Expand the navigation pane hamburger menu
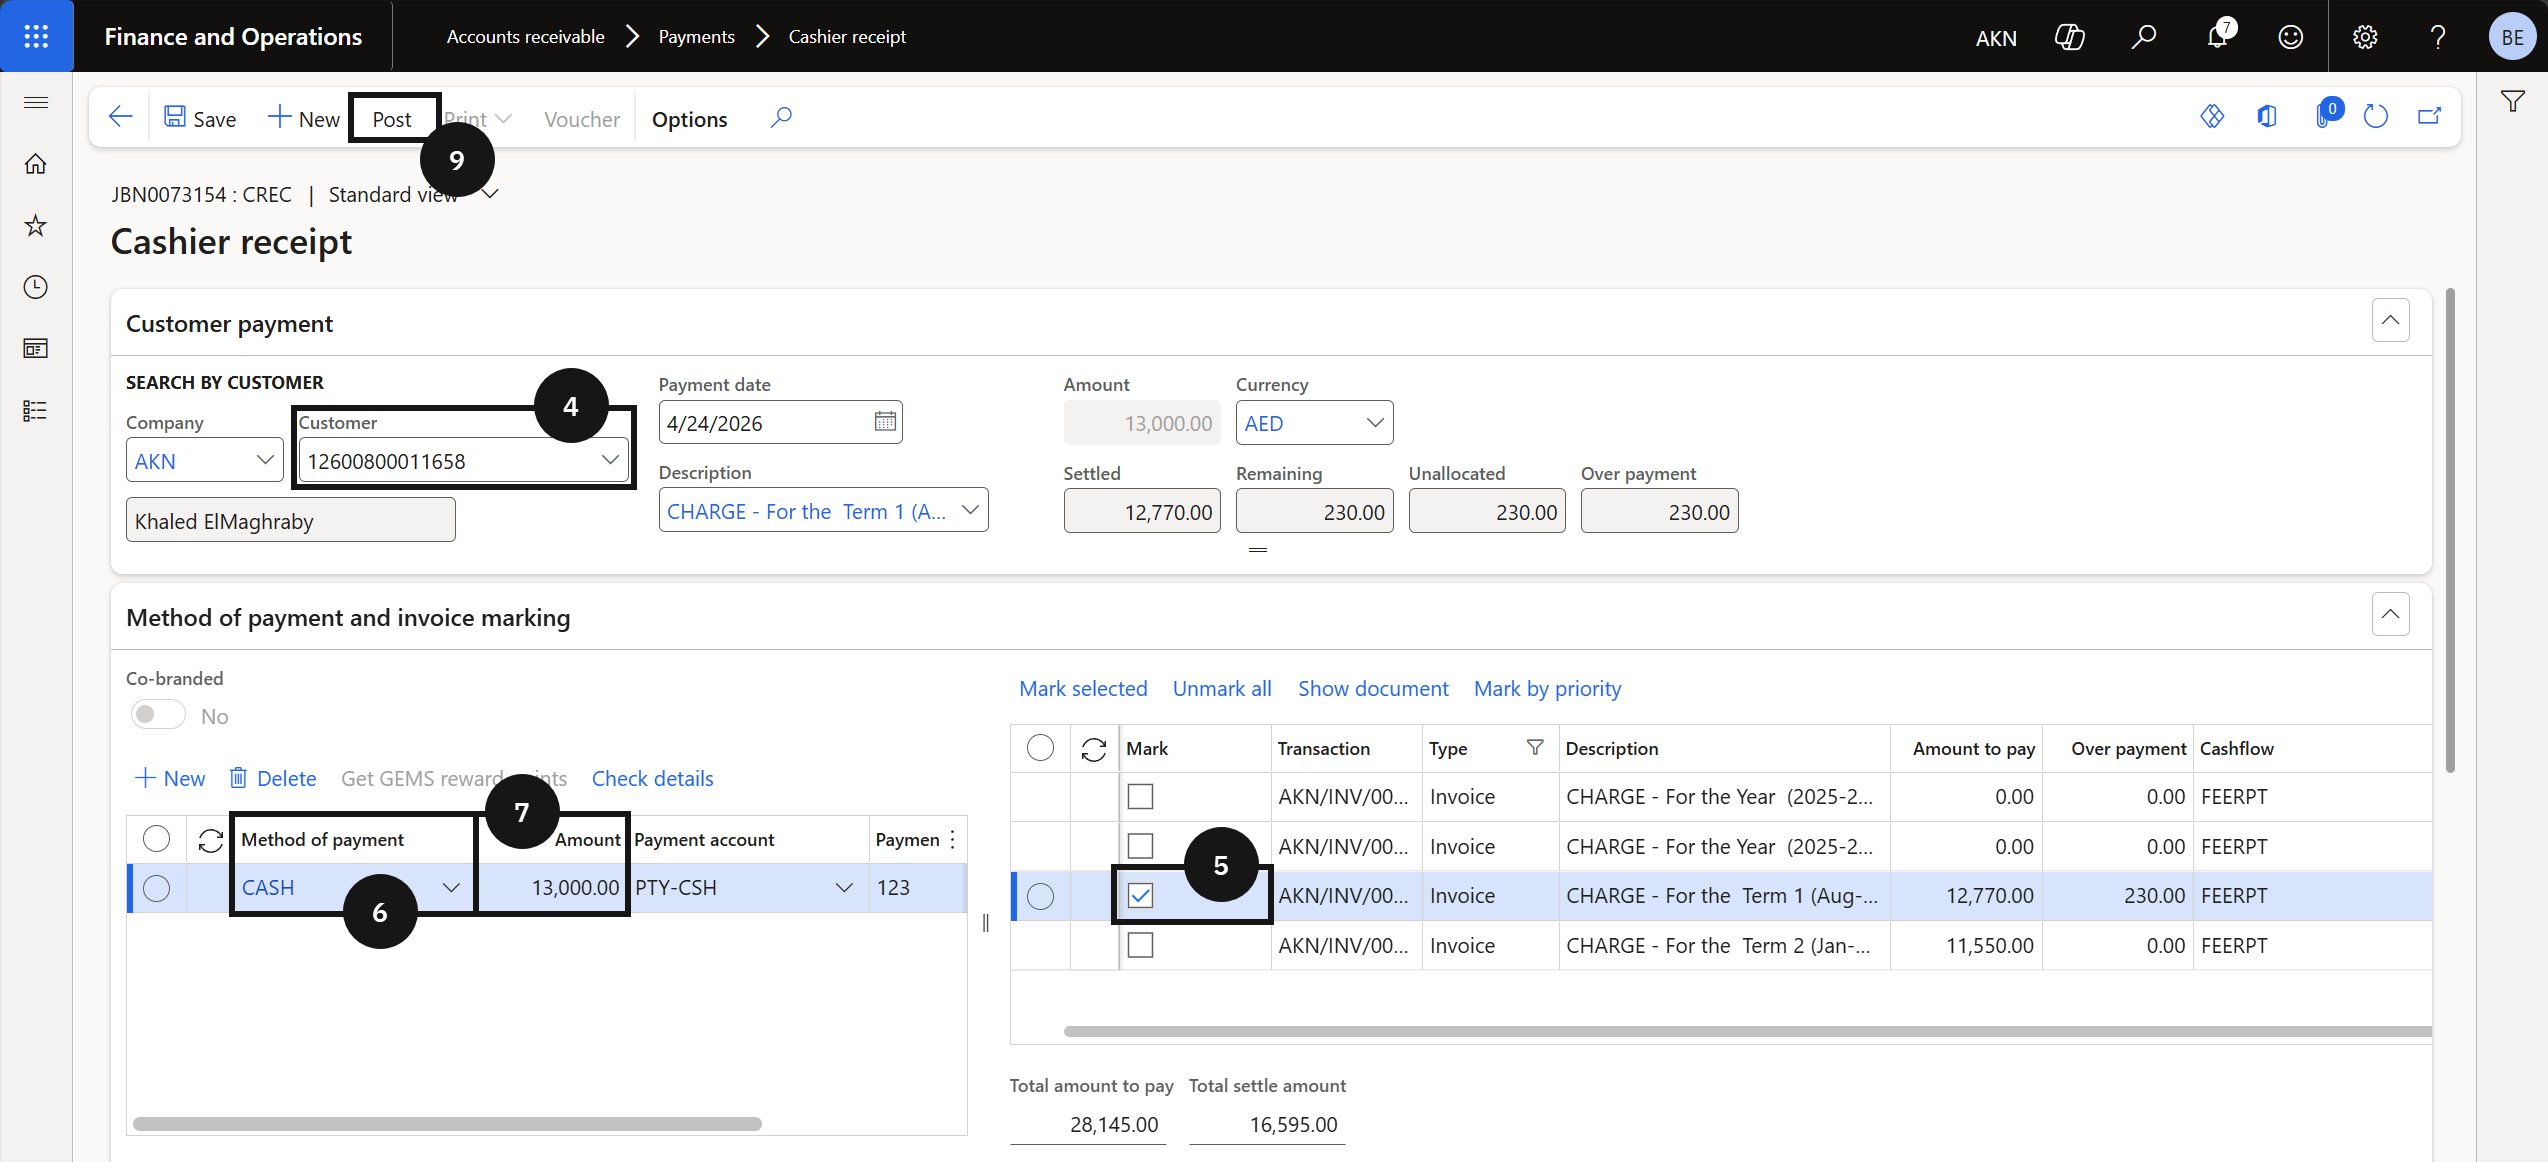Image resolution: width=2548 pixels, height=1162 pixels. coord(36,102)
